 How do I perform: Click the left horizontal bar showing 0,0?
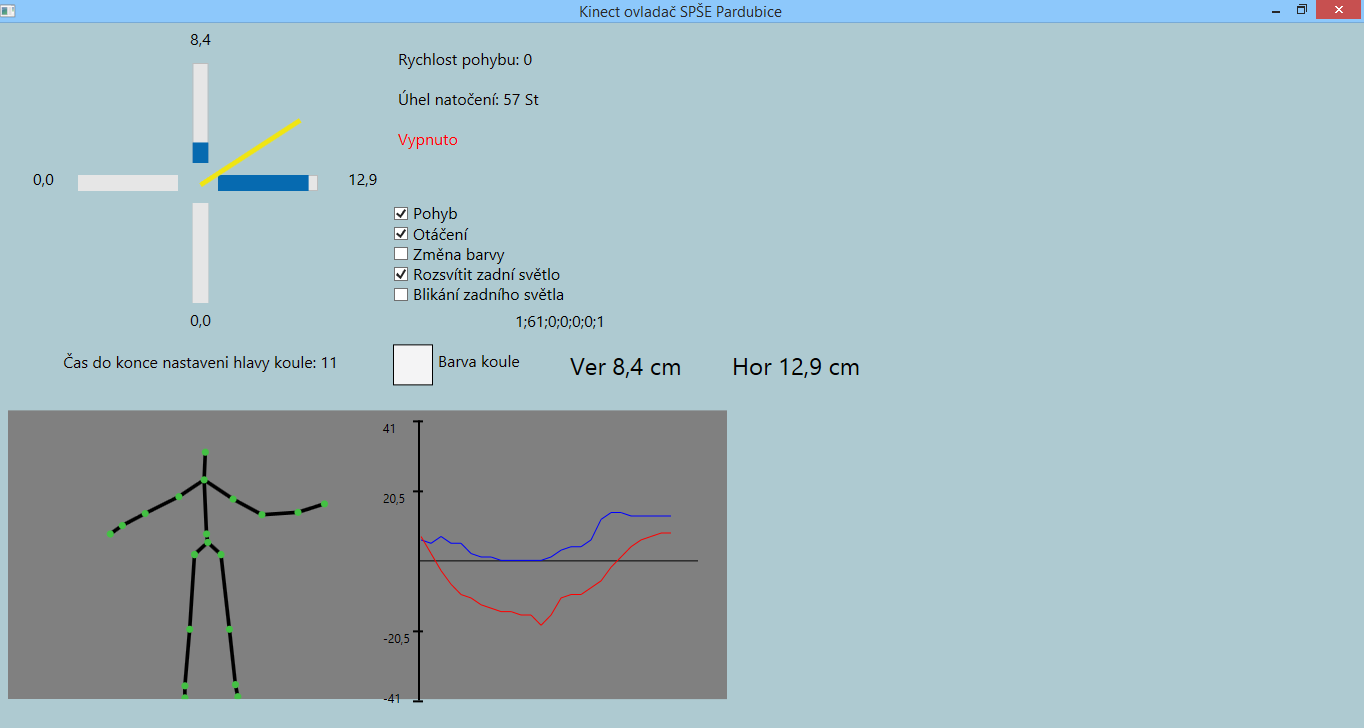(128, 183)
